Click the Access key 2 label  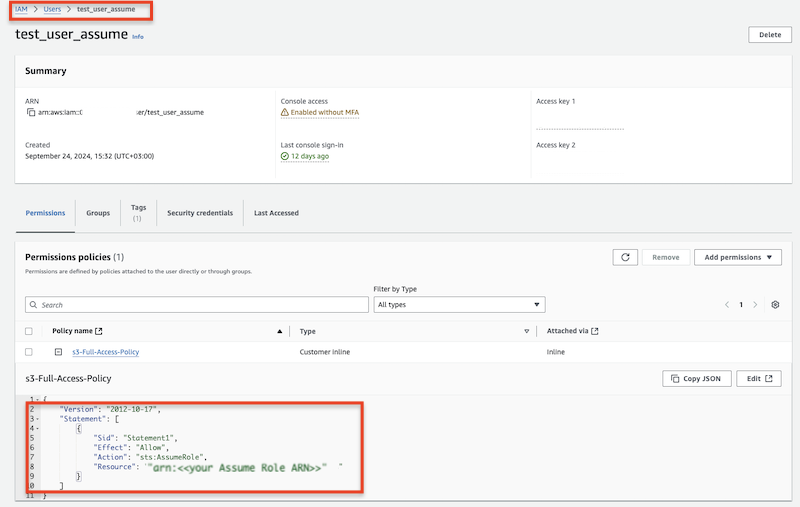tap(556, 145)
